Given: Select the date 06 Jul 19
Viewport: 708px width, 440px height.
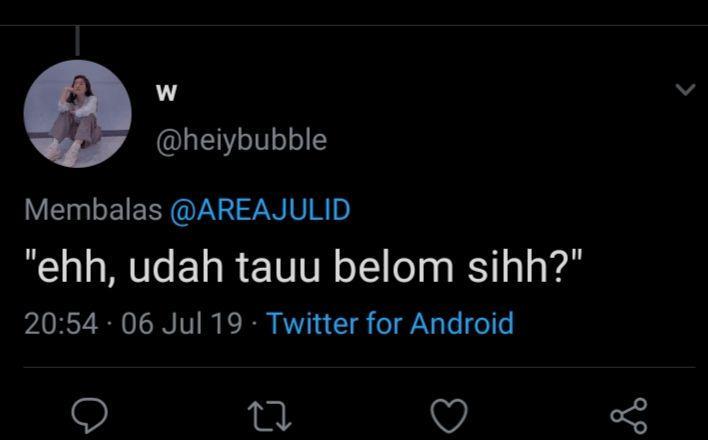Looking at the screenshot, I should click(x=182, y=324).
